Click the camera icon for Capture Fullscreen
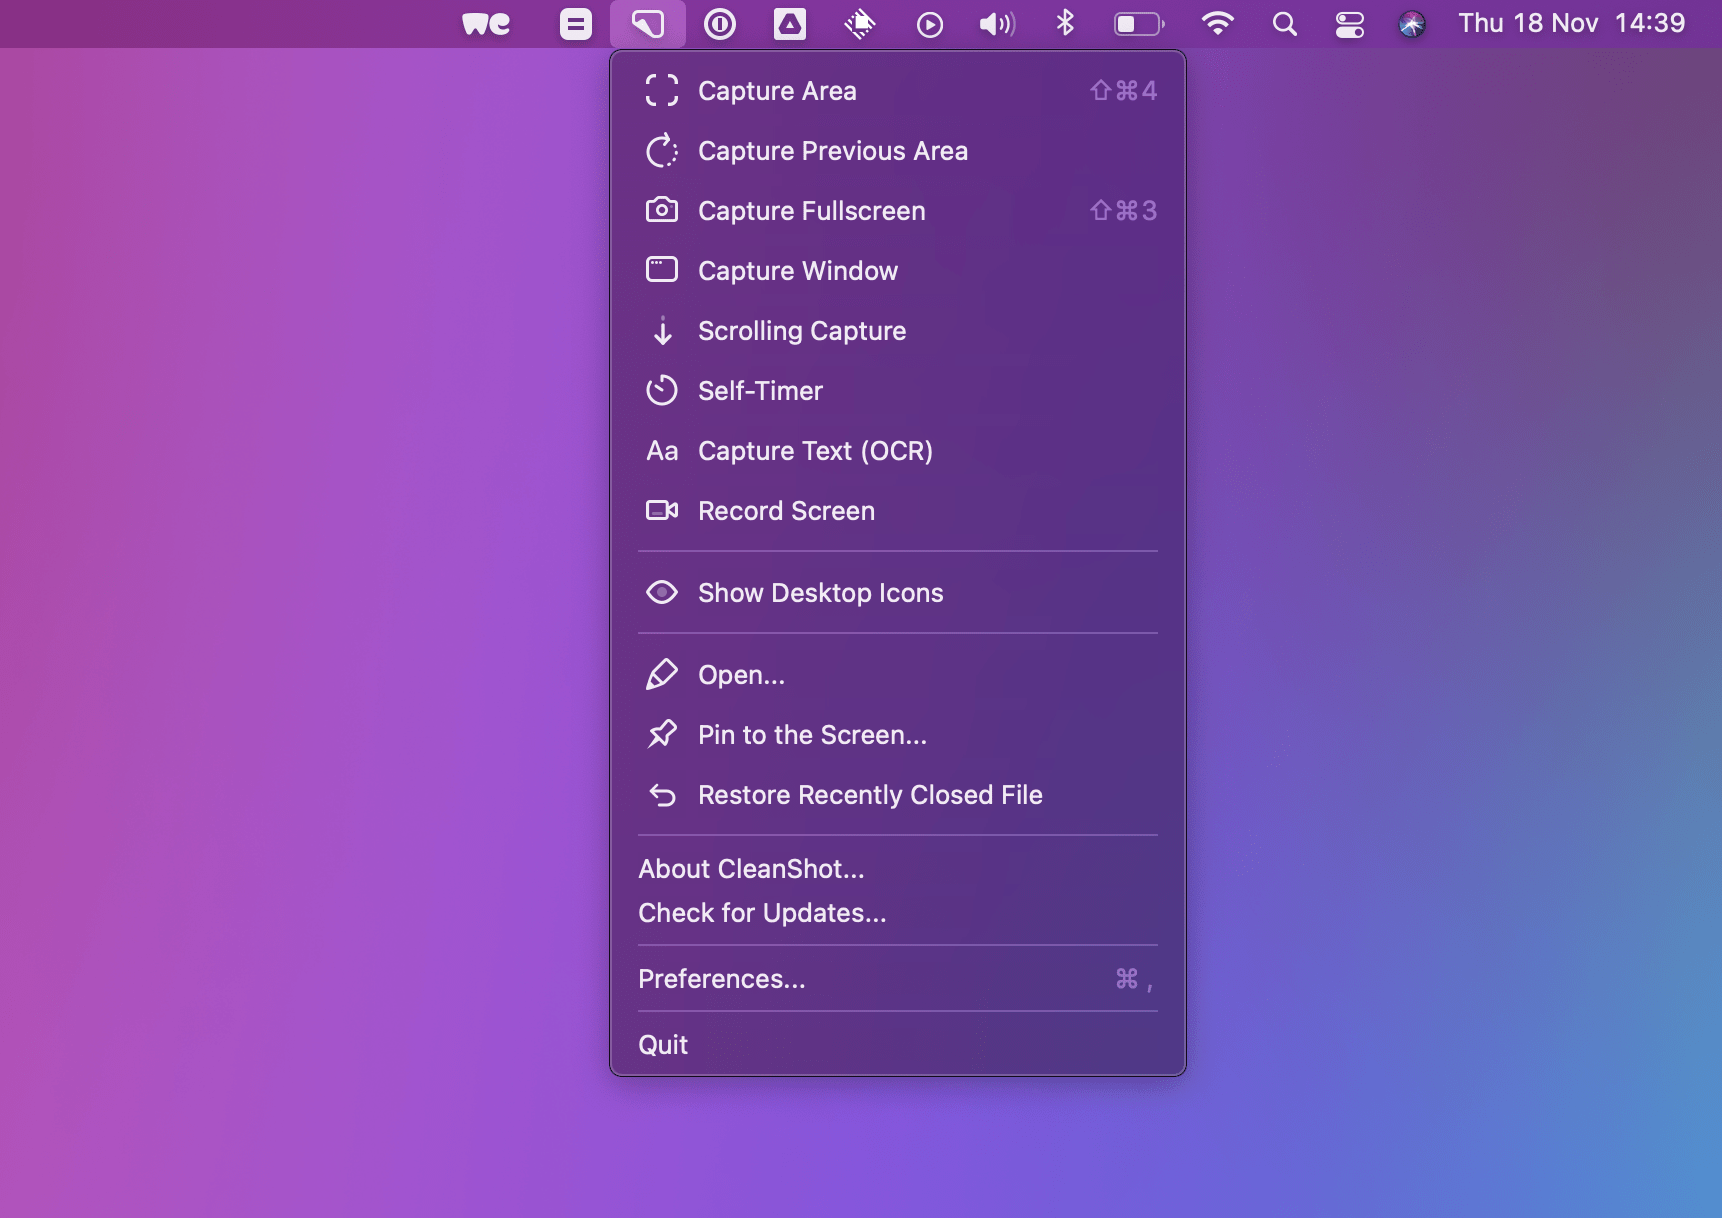 tap(662, 210)
